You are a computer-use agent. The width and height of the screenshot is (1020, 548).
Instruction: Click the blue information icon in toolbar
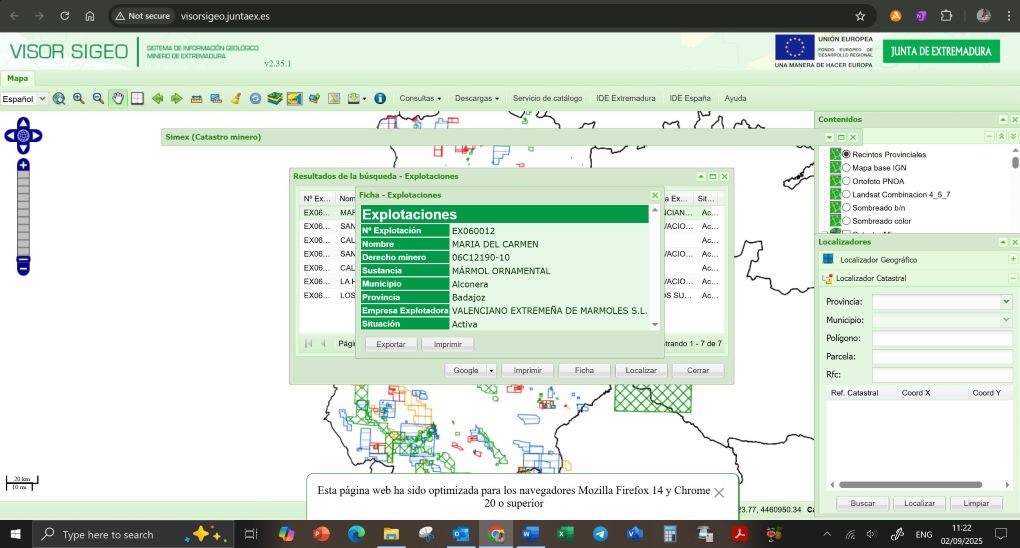point(380,99)
